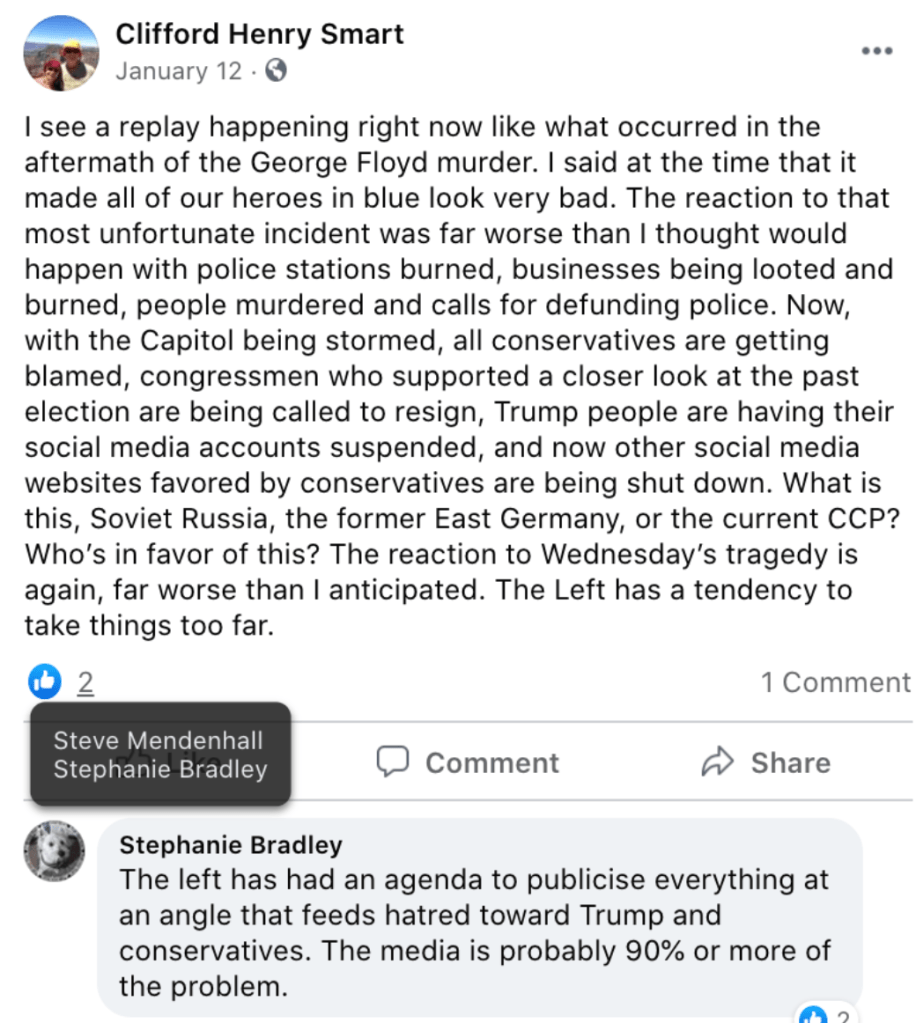The height and width of the screenshot is (1023, 916).
Task: Open Stephanie Bradley's commenter avatar
Action: (55, 853)
